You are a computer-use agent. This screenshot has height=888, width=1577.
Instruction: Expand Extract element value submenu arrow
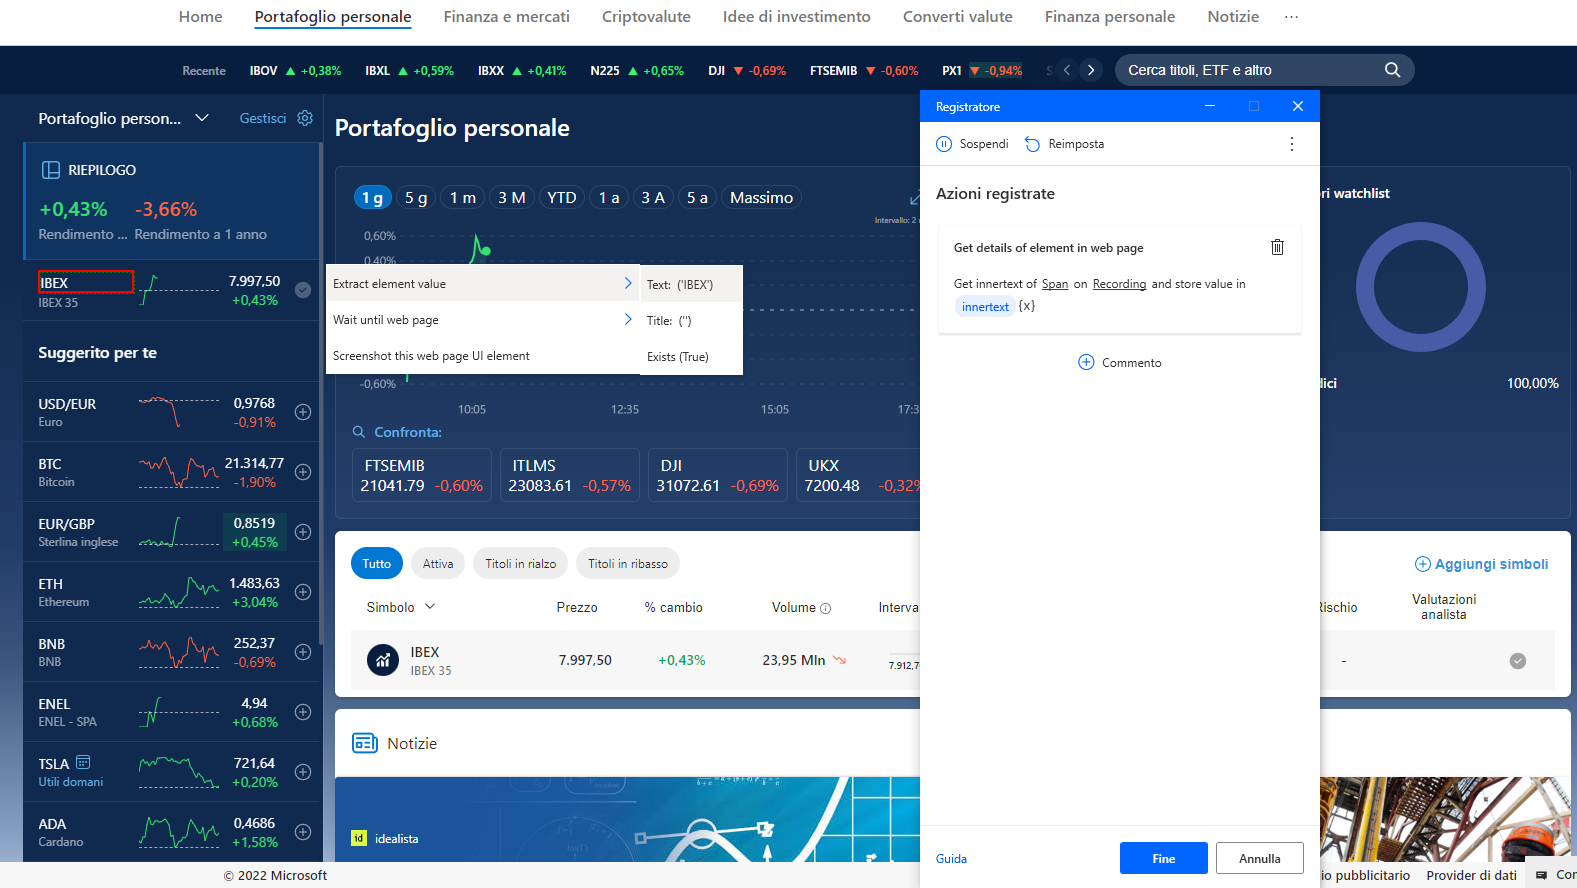(x=628, y=283)
